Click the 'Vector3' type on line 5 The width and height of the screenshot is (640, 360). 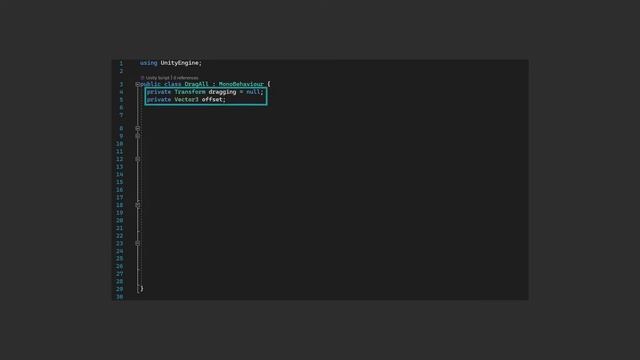[187, 100]
